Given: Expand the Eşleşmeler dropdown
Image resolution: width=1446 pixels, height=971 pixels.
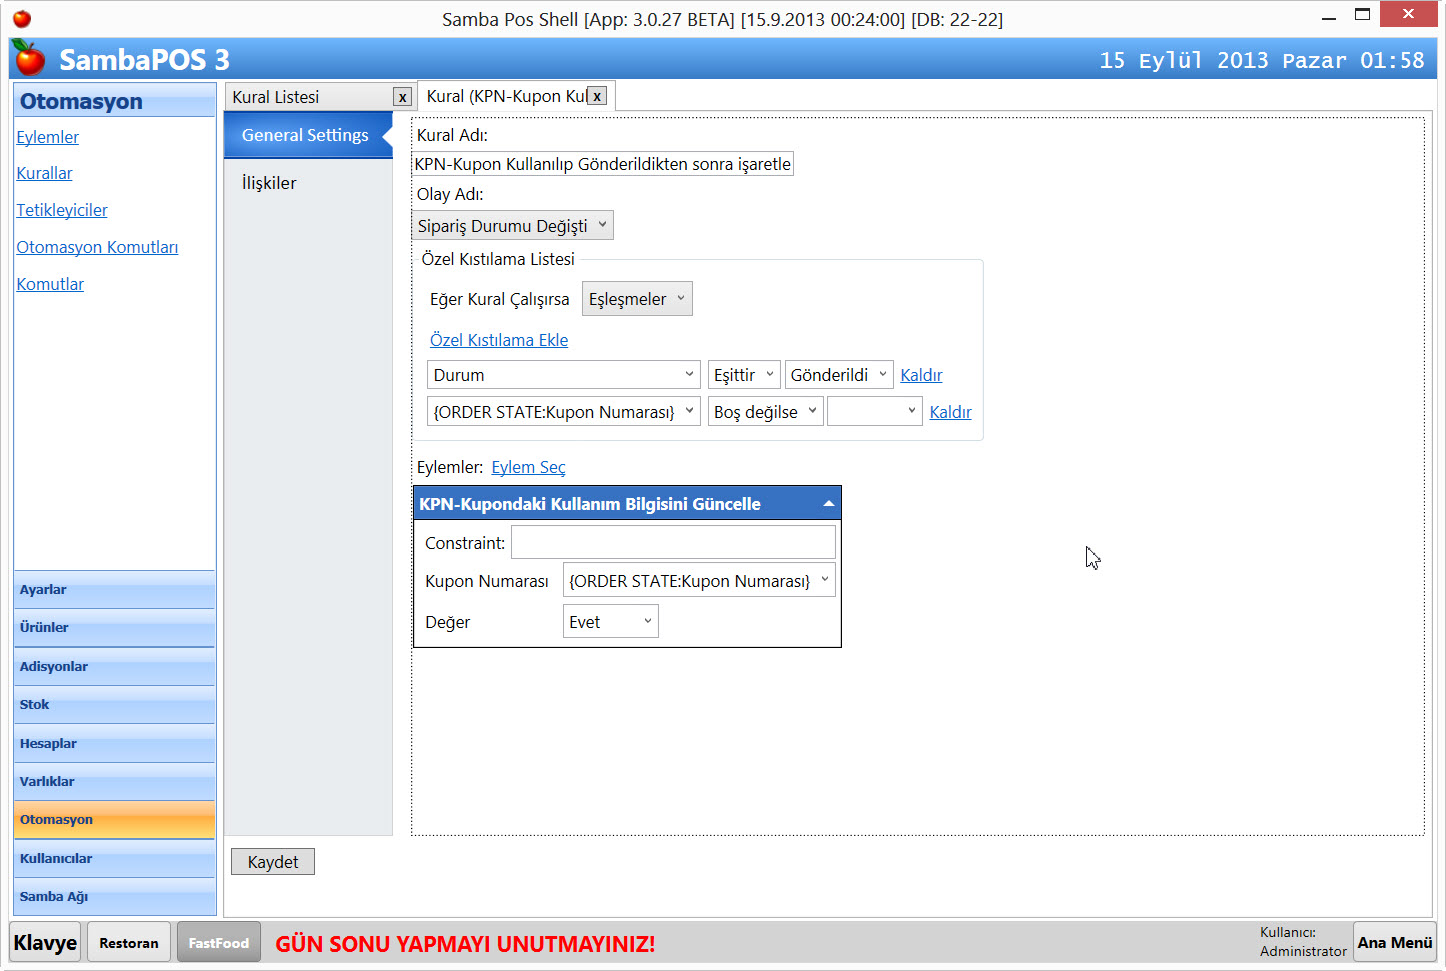Looking at the screenshot, I should click(637, 299).
